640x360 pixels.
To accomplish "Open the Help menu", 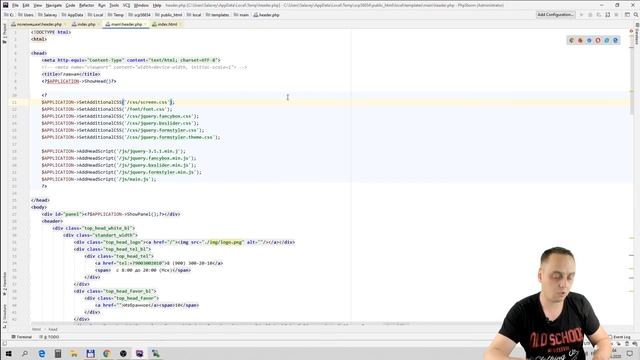I will pyautogui.click(x=157, y=5).
